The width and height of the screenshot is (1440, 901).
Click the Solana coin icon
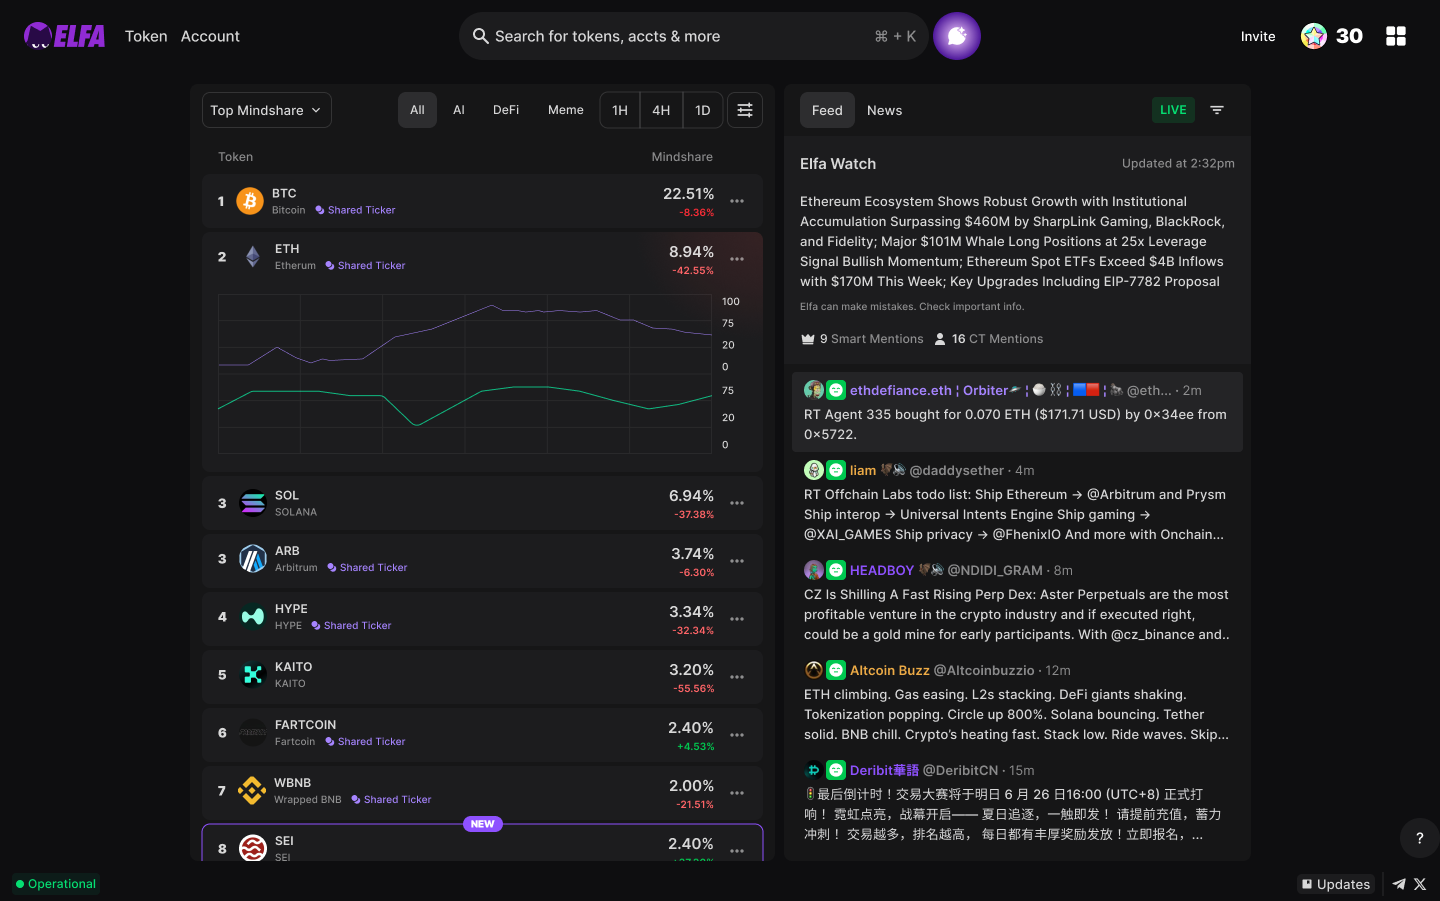[x=253, y=503]
